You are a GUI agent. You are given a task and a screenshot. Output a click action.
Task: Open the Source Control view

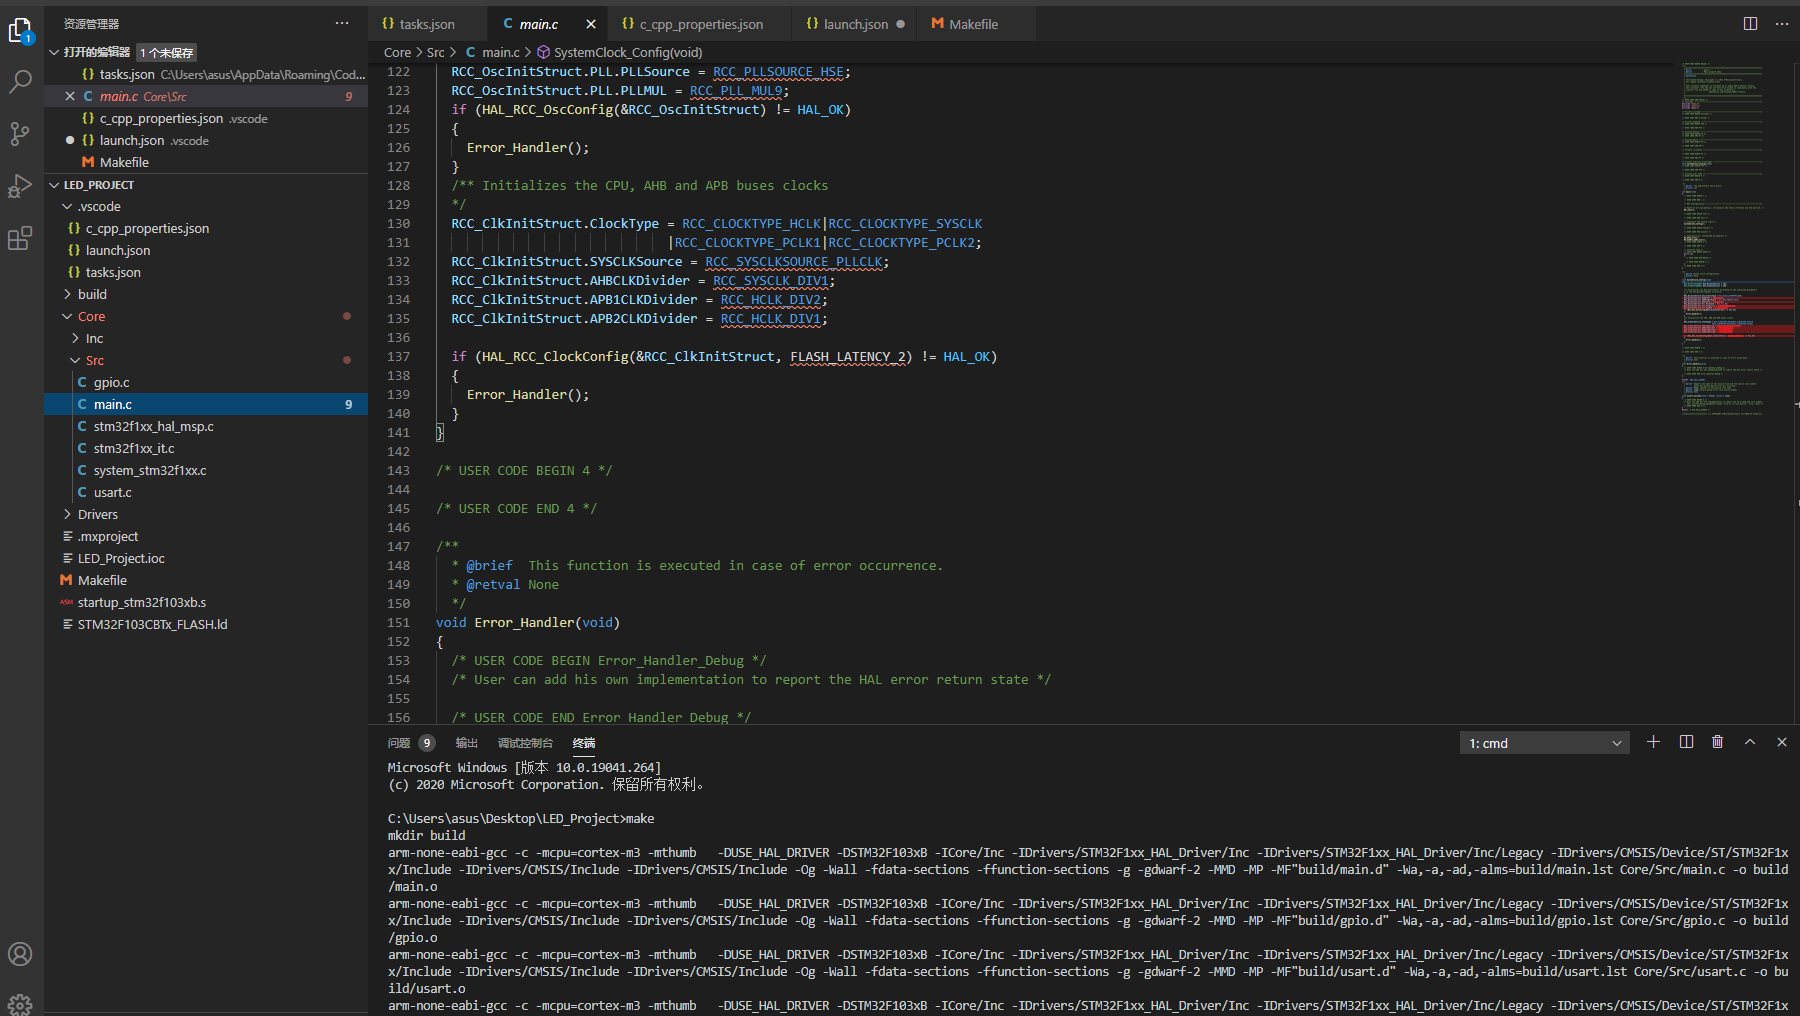point(20,134)
